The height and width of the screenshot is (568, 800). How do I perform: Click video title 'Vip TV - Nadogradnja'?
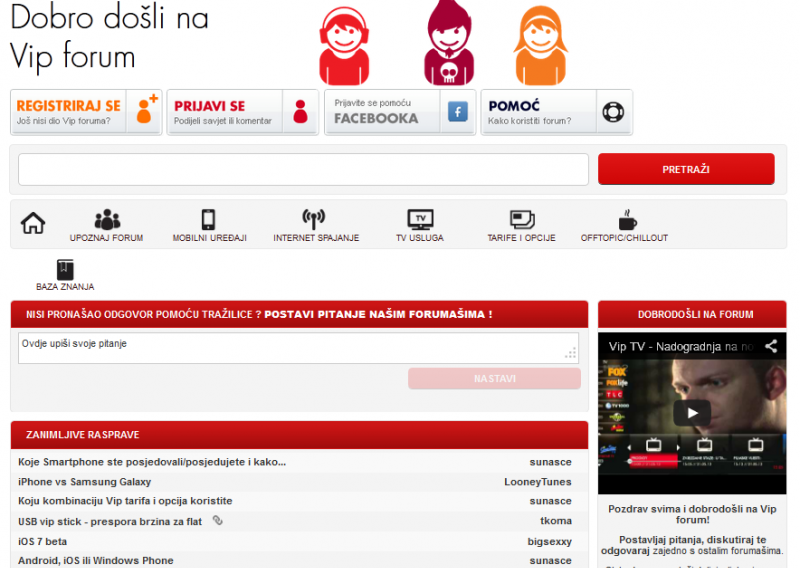(681, 347)
